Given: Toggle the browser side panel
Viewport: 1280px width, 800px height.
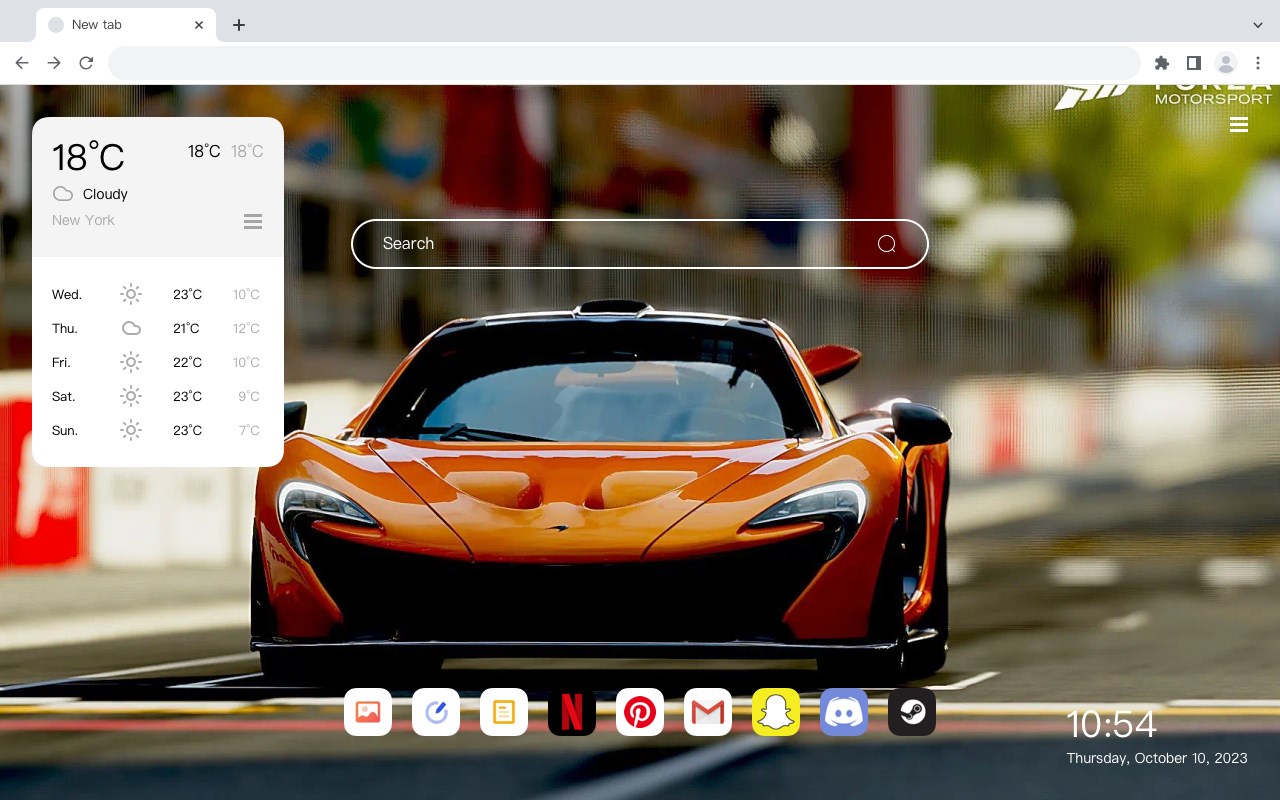Looking at the screenshot, I should coord(1193,63).
